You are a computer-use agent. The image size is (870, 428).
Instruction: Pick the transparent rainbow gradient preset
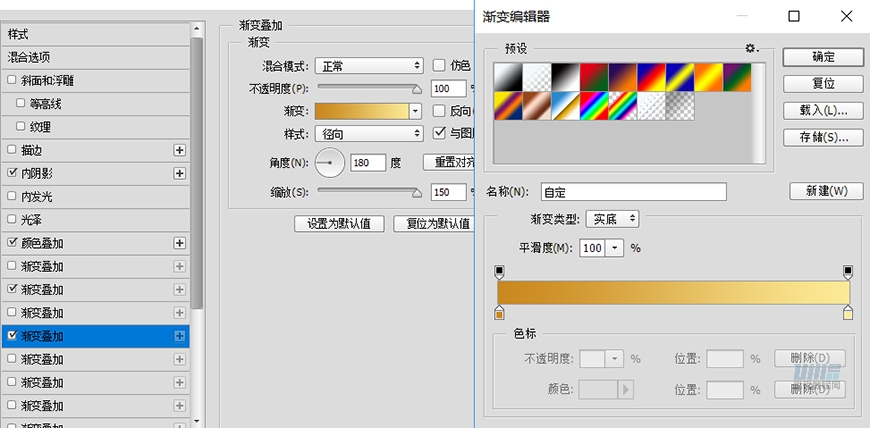623,106
